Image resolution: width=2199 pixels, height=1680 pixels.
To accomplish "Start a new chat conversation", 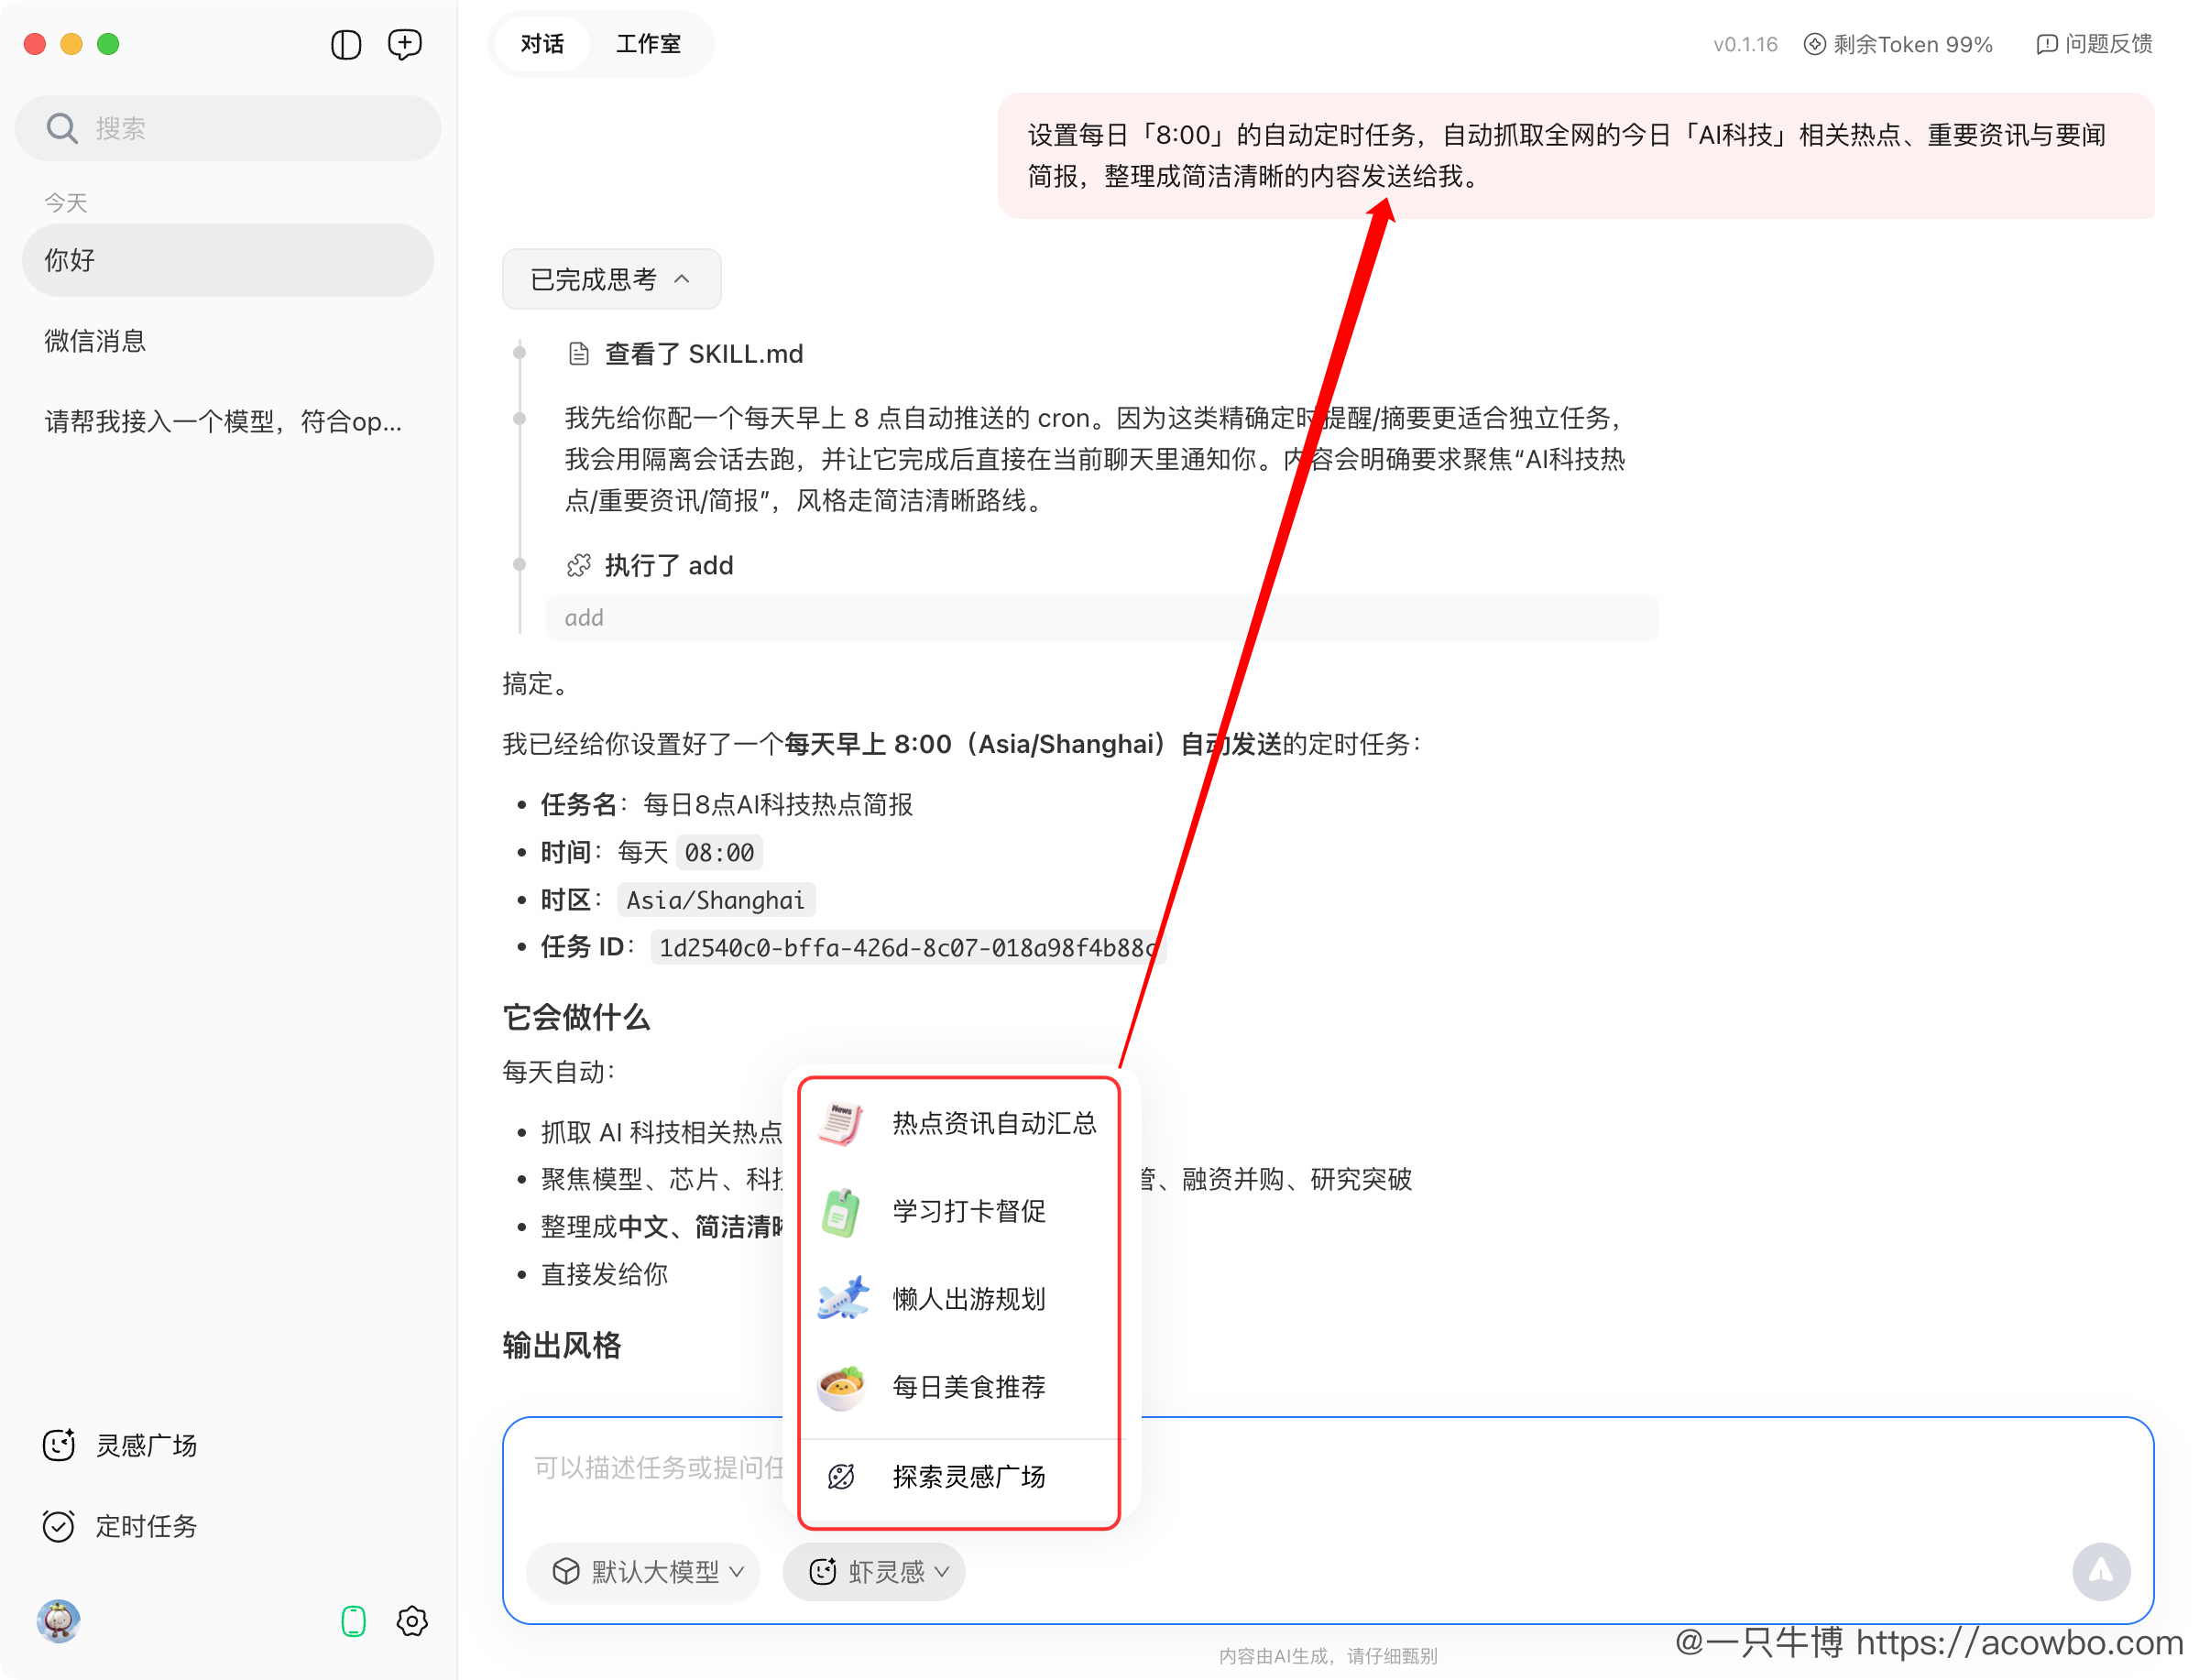I will [x=404, y=44].
